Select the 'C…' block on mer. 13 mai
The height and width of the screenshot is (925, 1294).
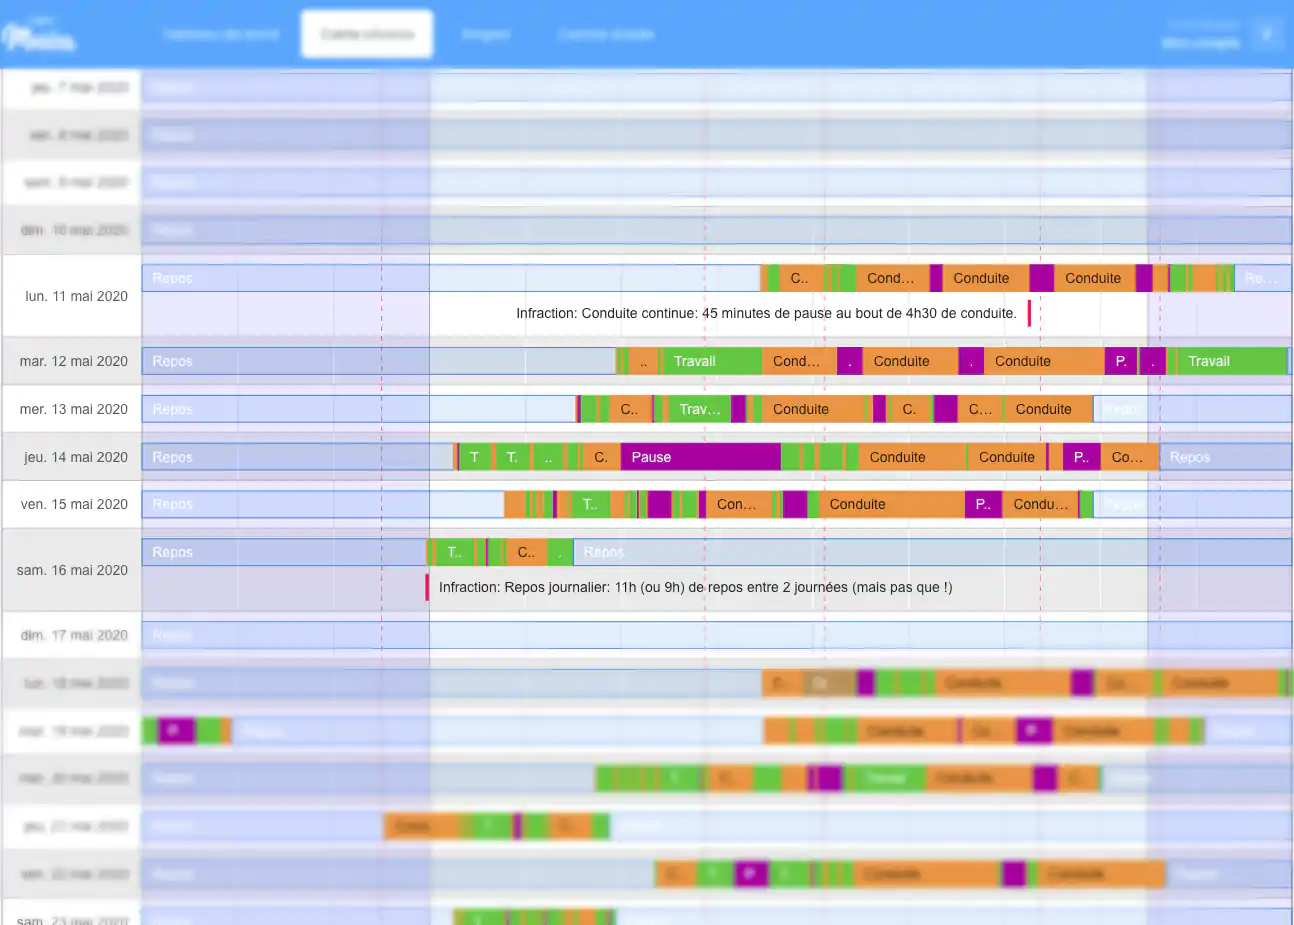coord(981,409)
